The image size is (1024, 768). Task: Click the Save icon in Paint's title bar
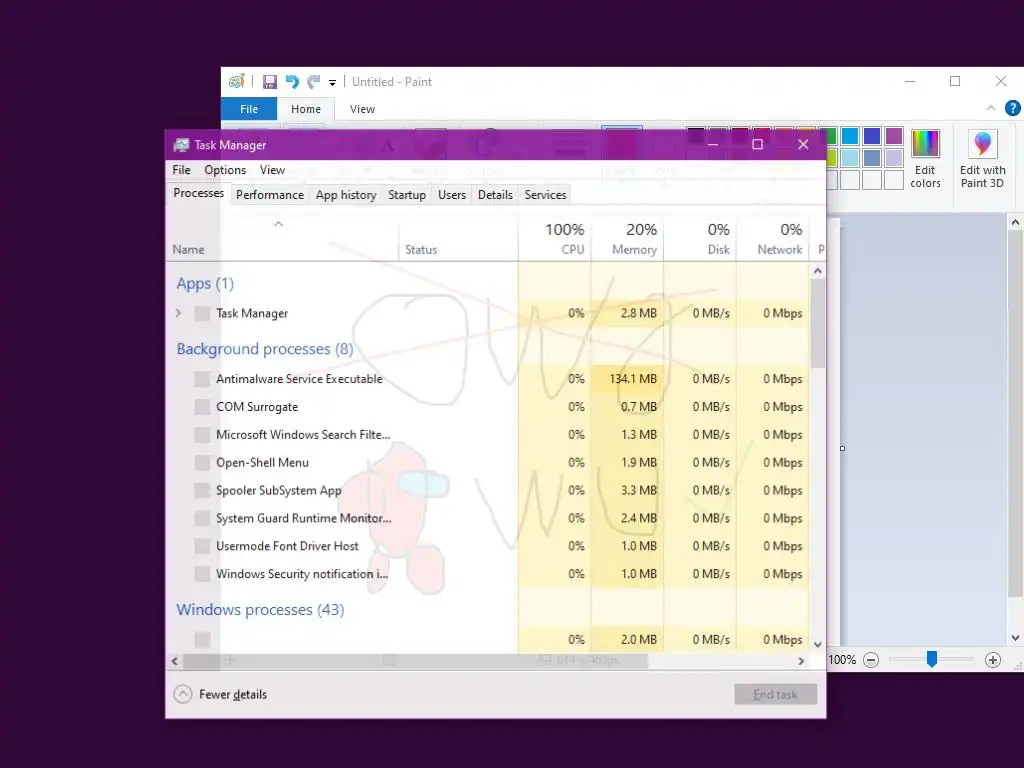point(270,82)
